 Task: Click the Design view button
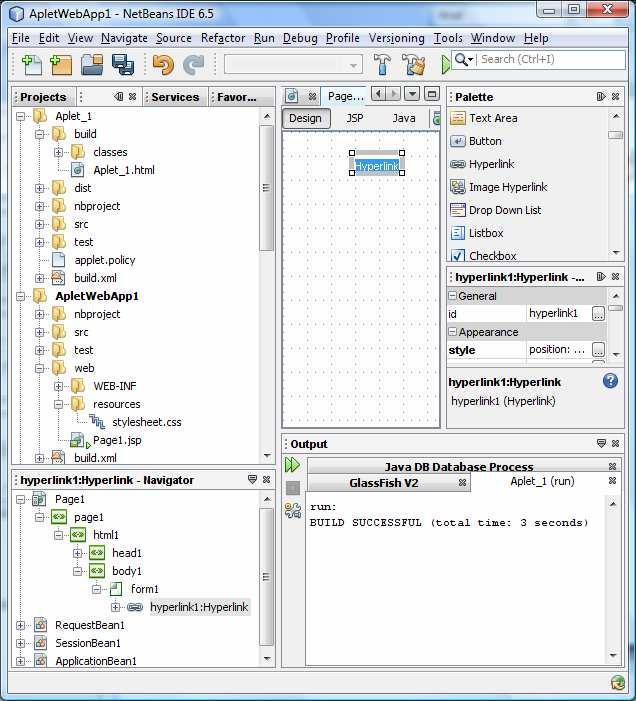(x=306, y=118)
